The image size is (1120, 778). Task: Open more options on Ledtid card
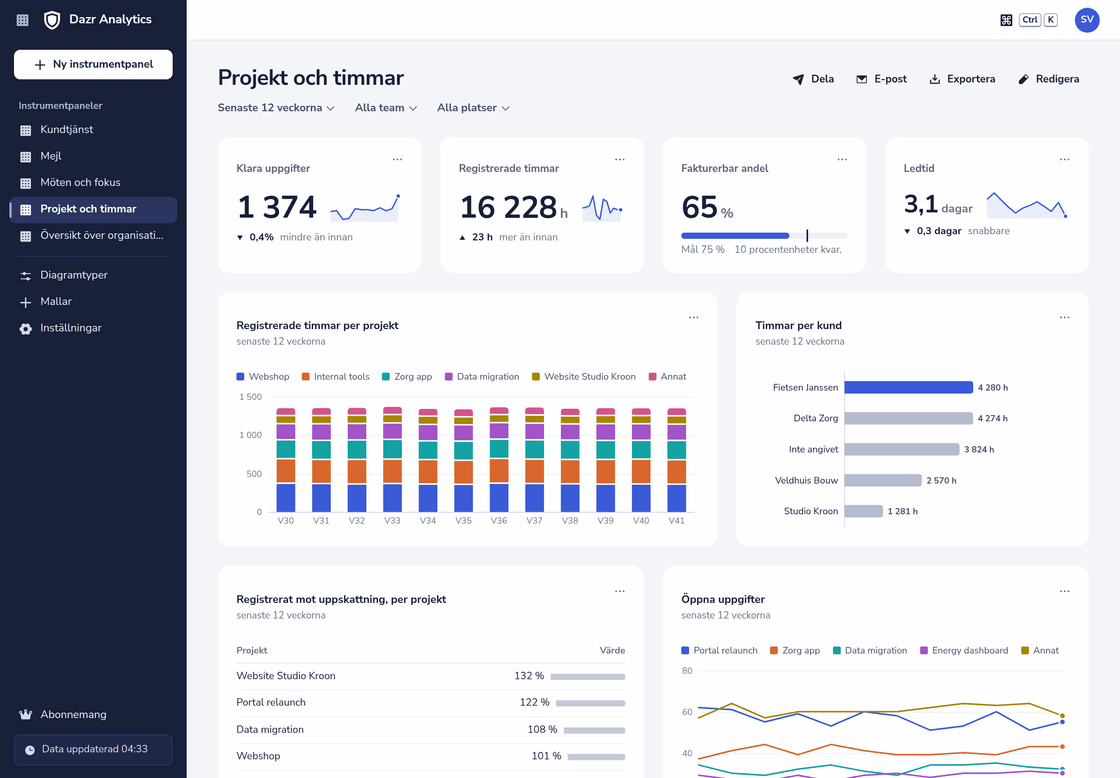click(x=1064, y=159)
